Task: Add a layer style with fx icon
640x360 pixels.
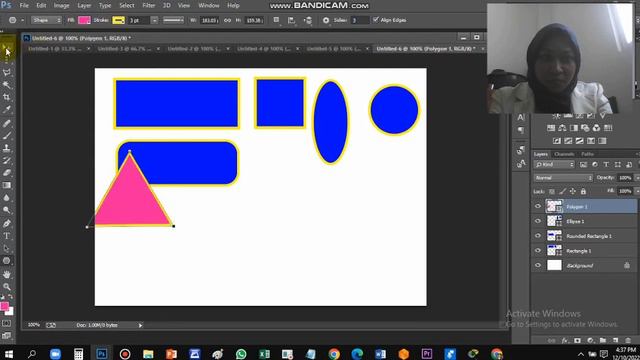Action: [565, 340]
